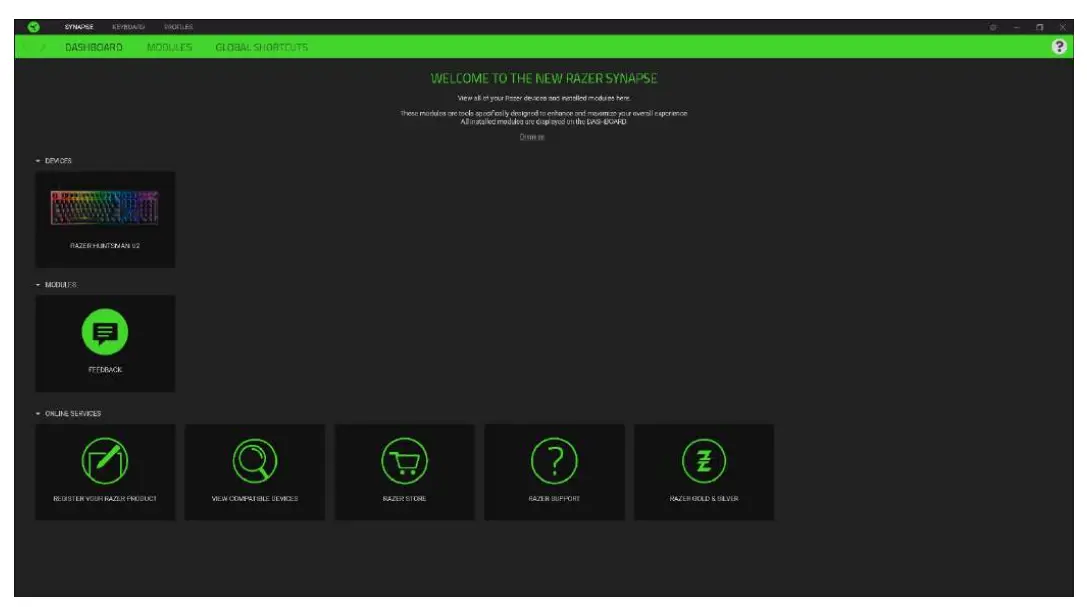Screen dimensions: 1087x607
Task: Click the Razer Gold & Silver label
Action: click(x=704, y=499)
